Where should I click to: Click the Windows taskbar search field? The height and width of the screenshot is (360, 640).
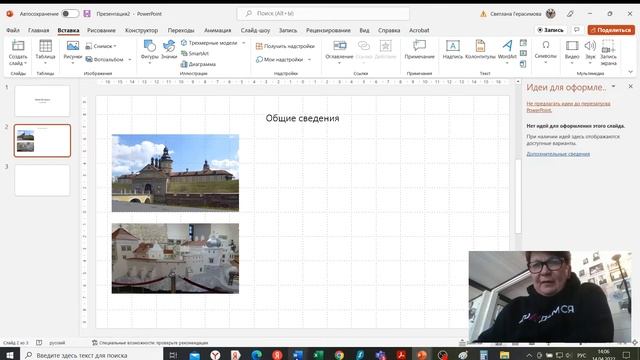point(92,355)
